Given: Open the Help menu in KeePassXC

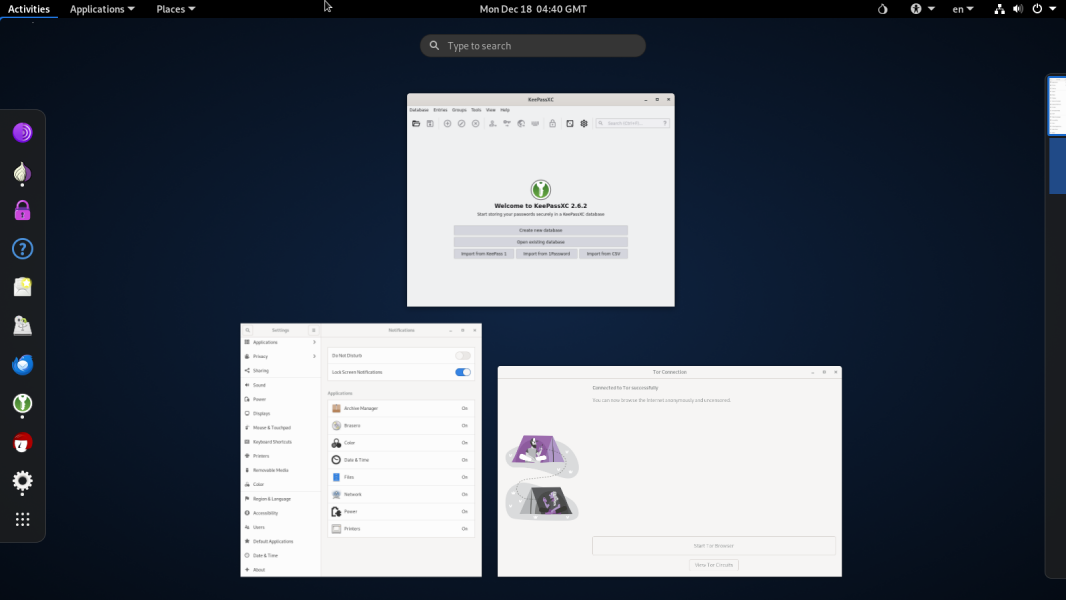Looking at the screenshot, I should coord(505,110).
